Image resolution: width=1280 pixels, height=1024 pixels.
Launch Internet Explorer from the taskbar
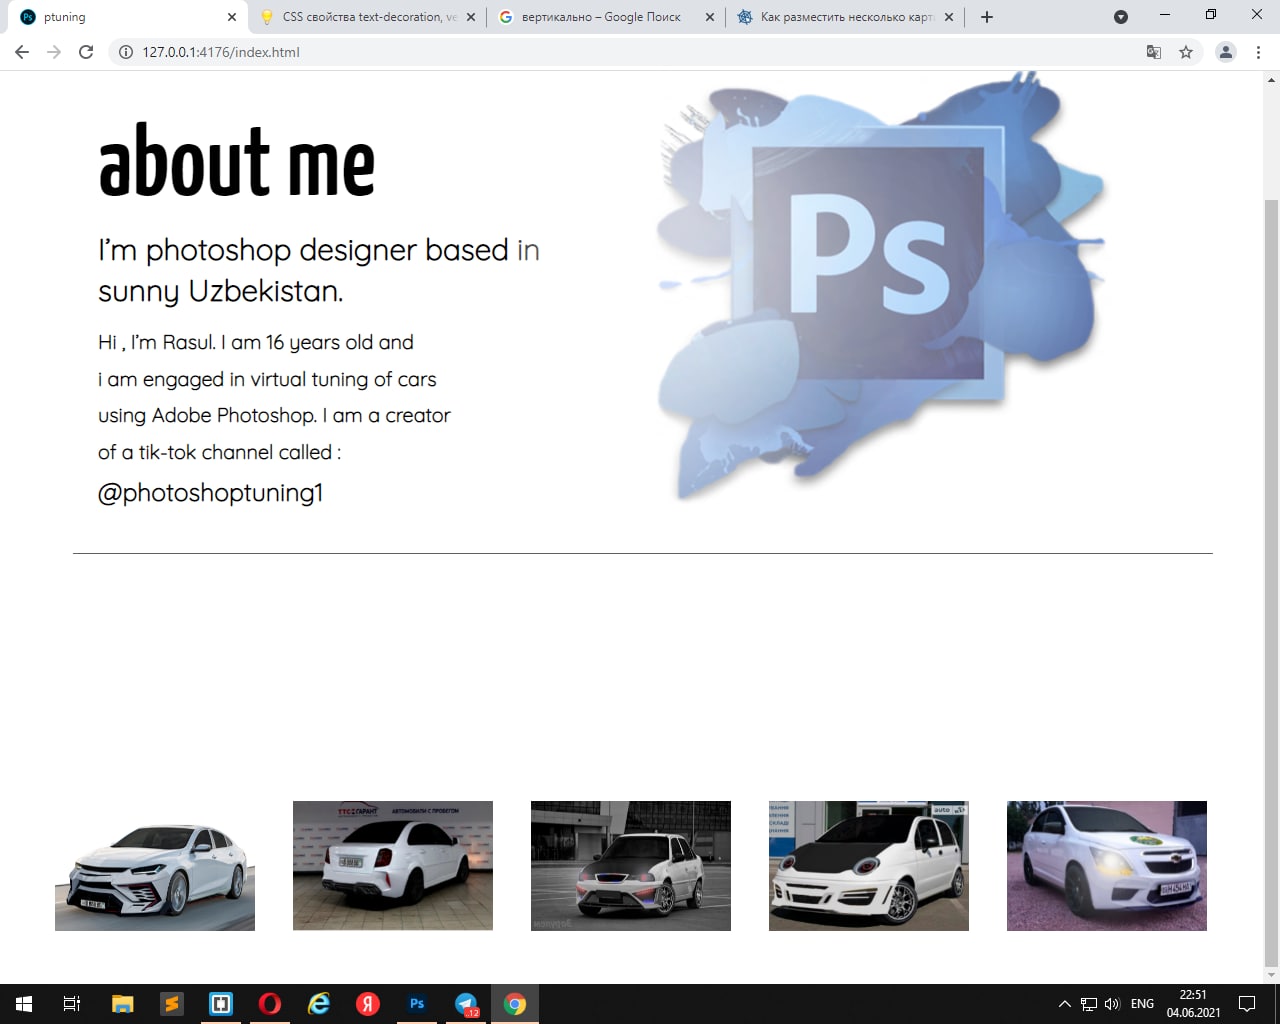(319, 1004)
